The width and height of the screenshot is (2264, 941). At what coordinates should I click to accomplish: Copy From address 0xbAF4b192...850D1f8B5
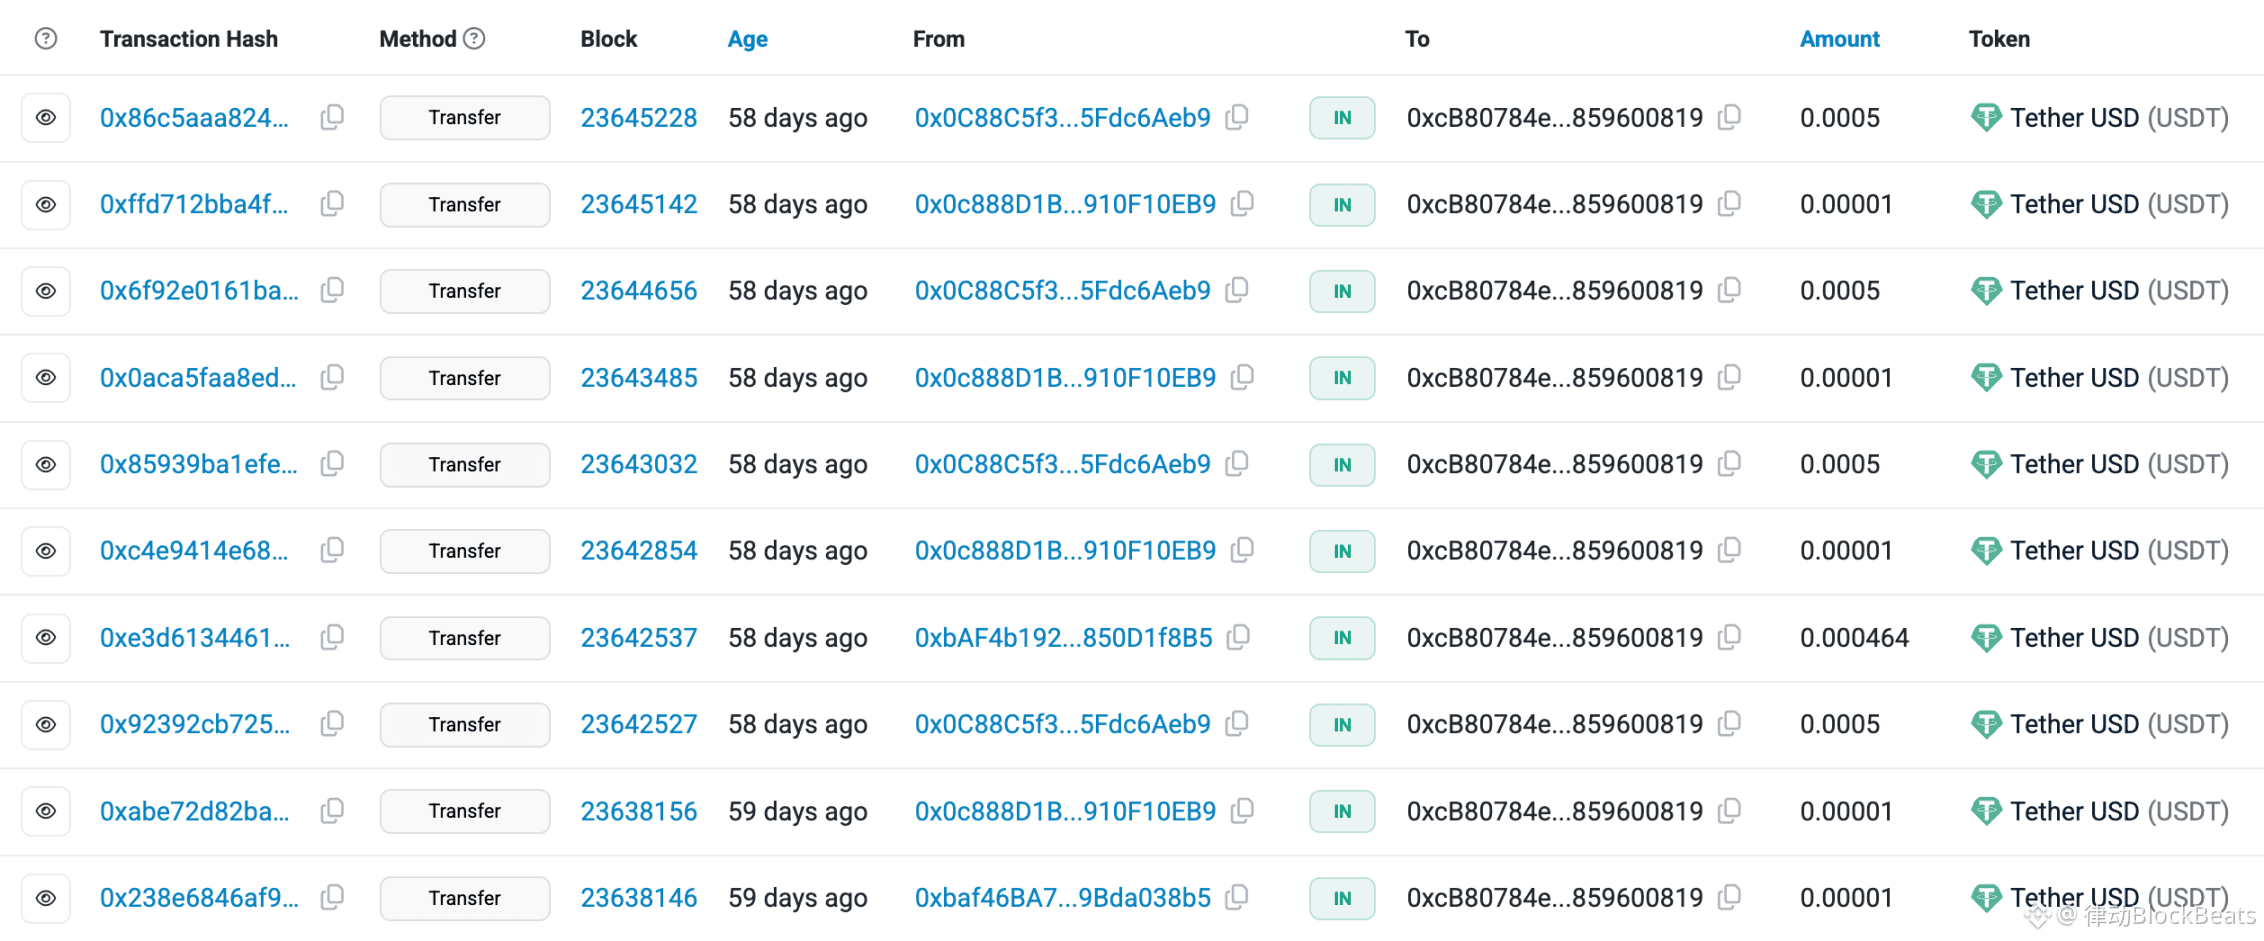(1238, 637)
